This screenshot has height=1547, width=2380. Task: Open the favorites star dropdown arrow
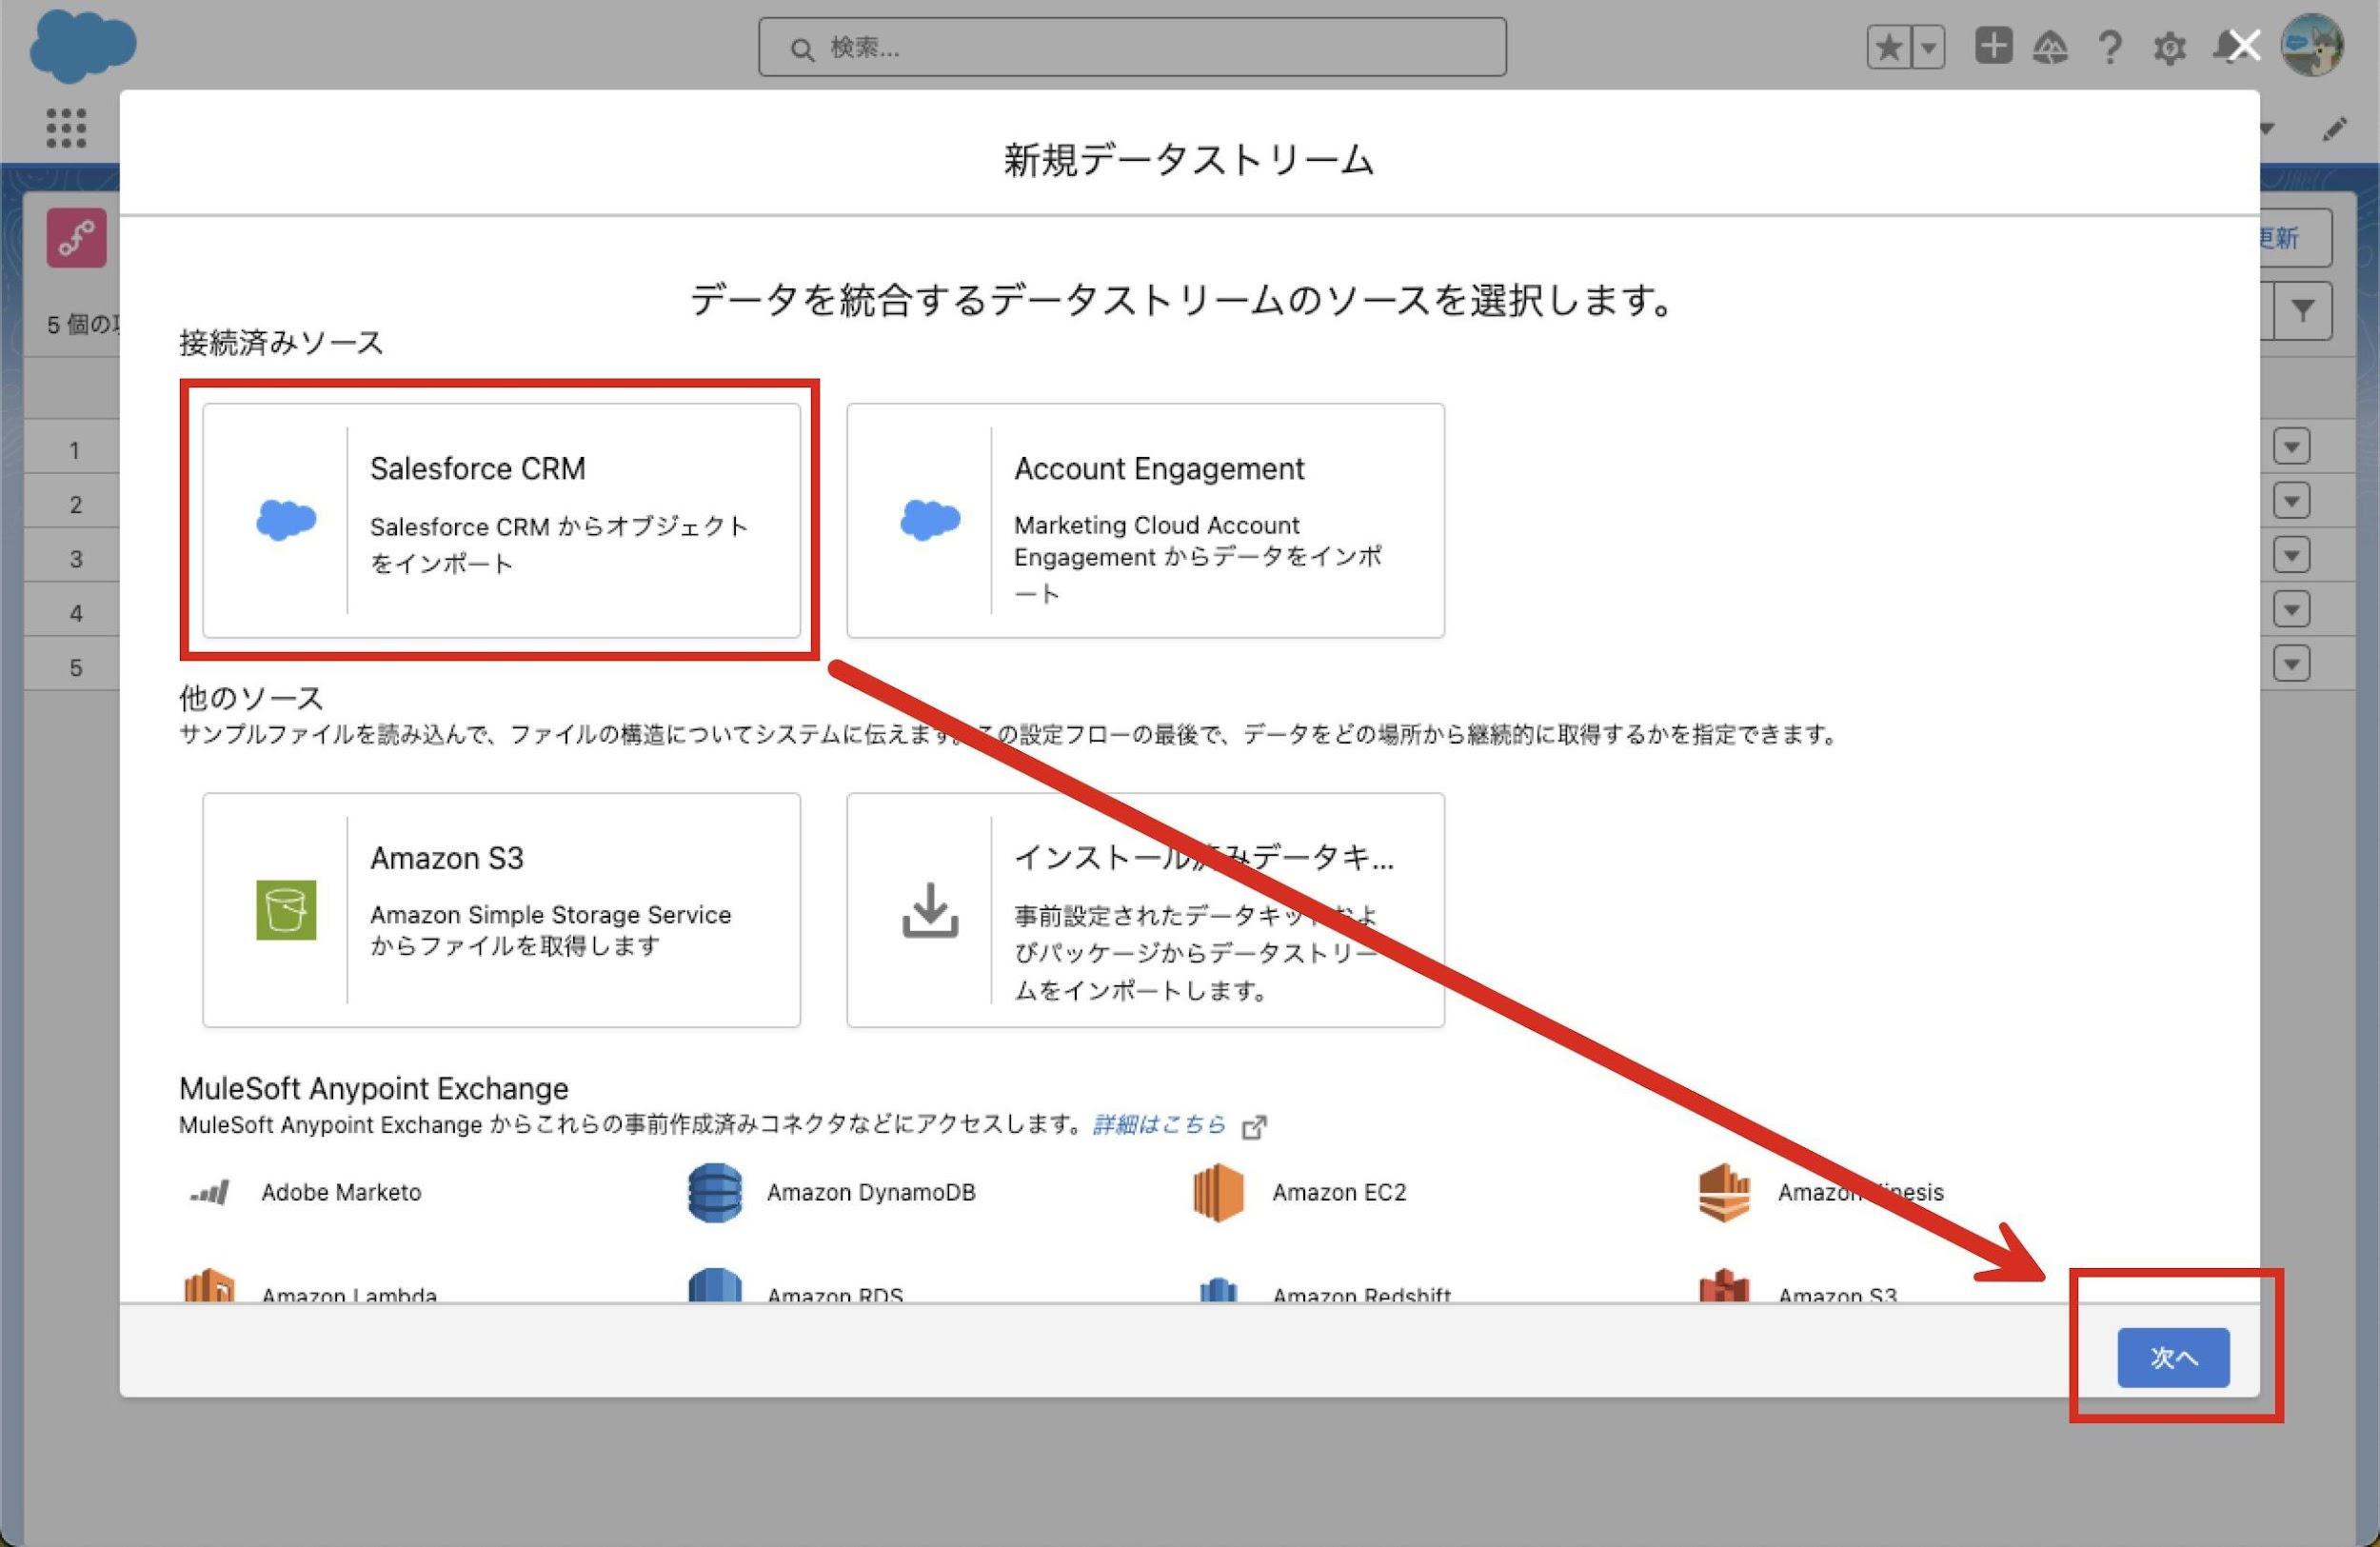(x=1929, y=47)
